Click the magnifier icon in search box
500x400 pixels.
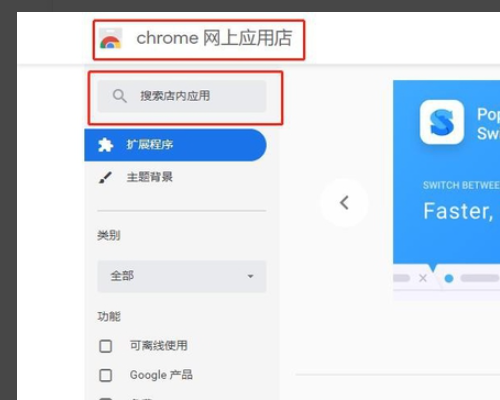(119, 96)
